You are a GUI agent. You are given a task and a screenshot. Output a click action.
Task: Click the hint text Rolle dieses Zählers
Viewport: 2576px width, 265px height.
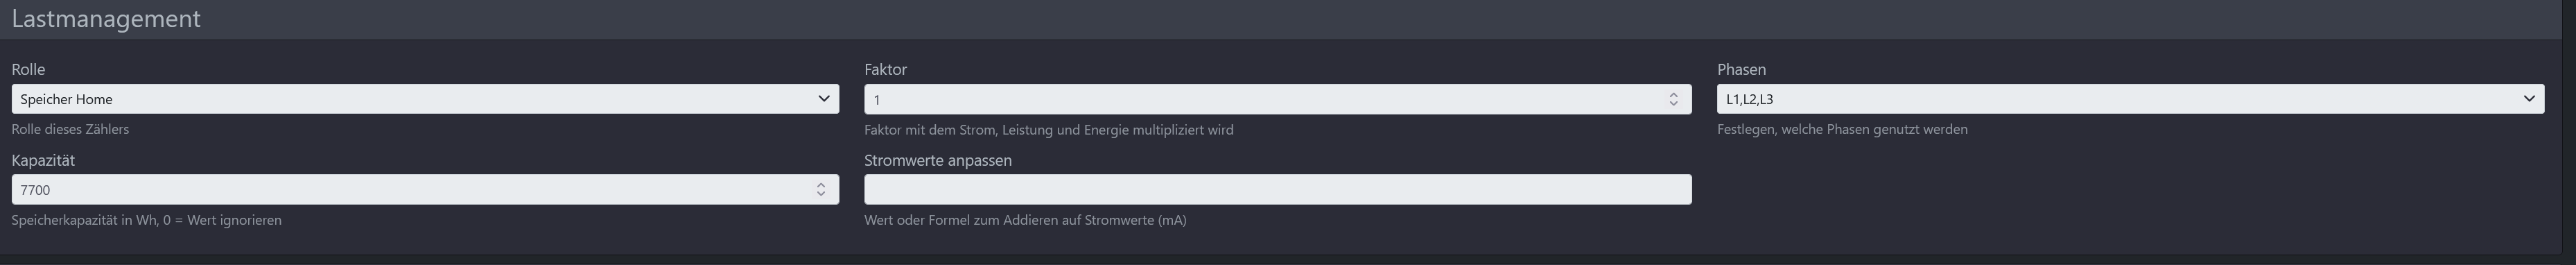(x=70, y=129)
